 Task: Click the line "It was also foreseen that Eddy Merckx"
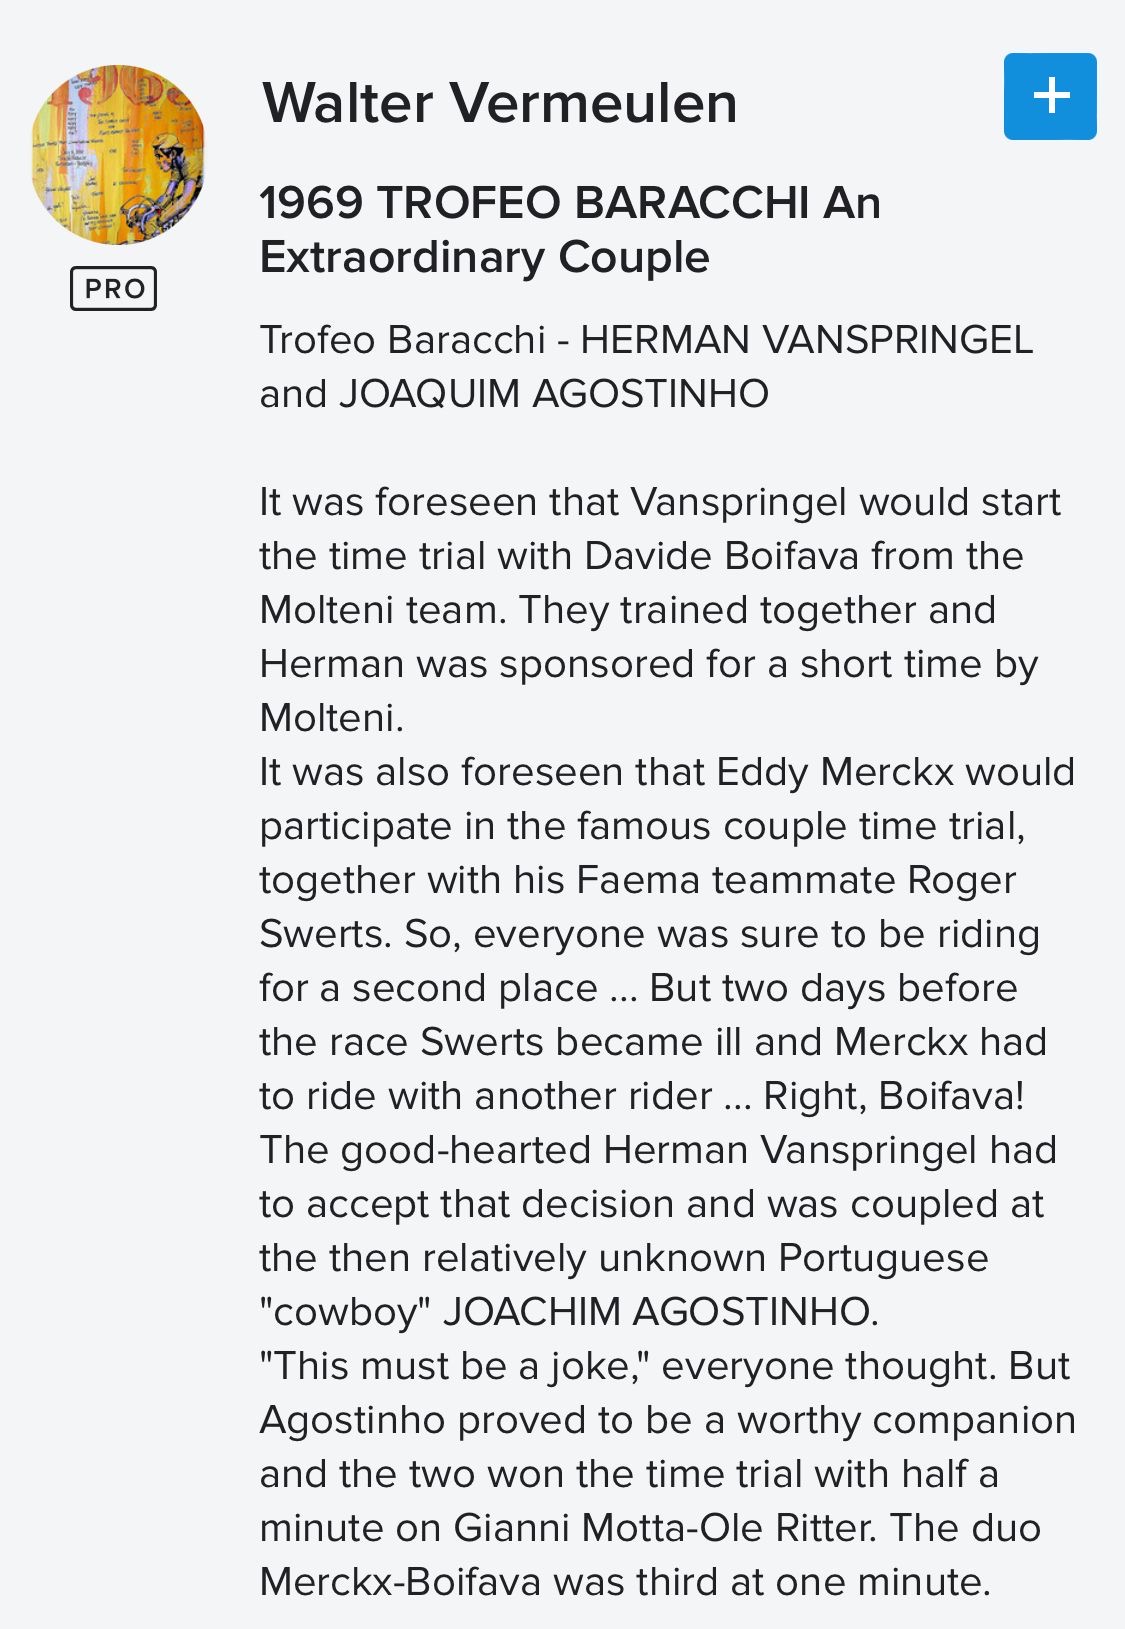[666, 772]
